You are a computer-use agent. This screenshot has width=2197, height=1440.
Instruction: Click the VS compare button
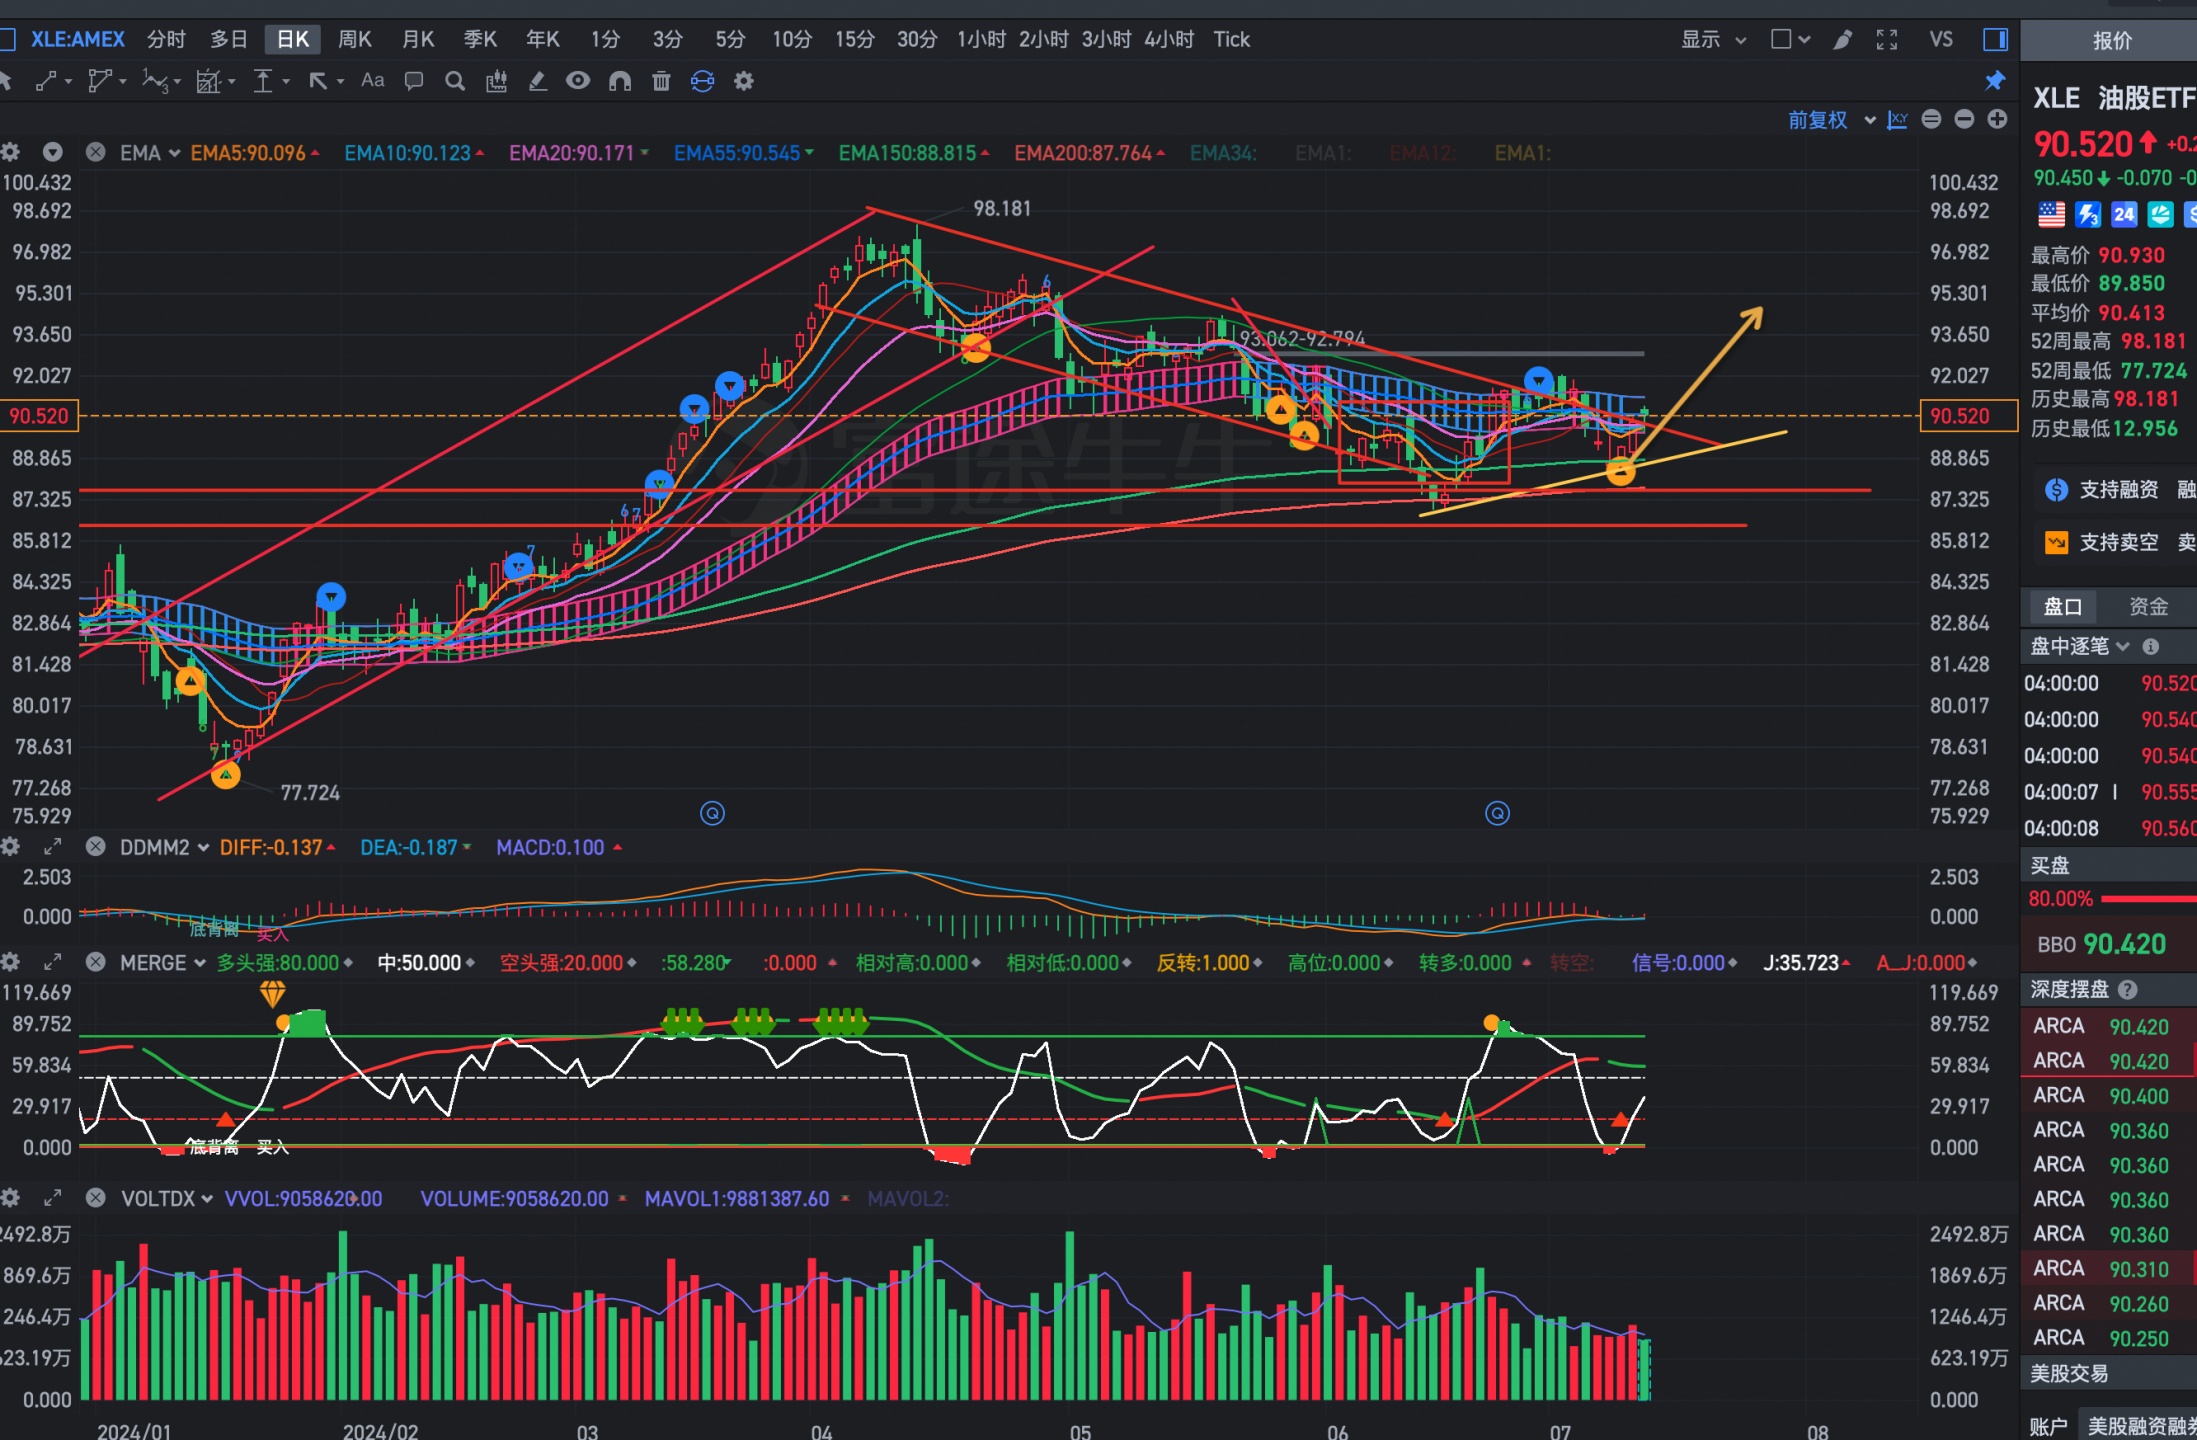tap(1940, 40)
